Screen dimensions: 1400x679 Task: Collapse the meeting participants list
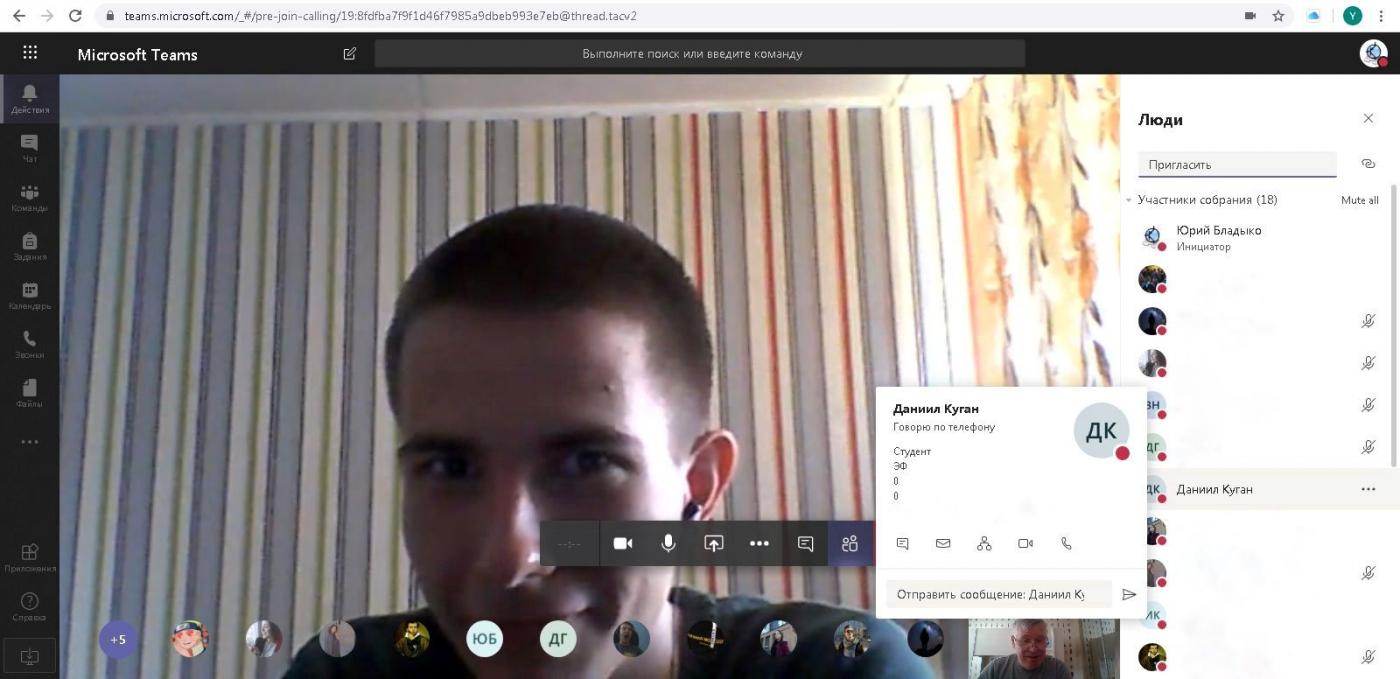(x=1129, y=200)
